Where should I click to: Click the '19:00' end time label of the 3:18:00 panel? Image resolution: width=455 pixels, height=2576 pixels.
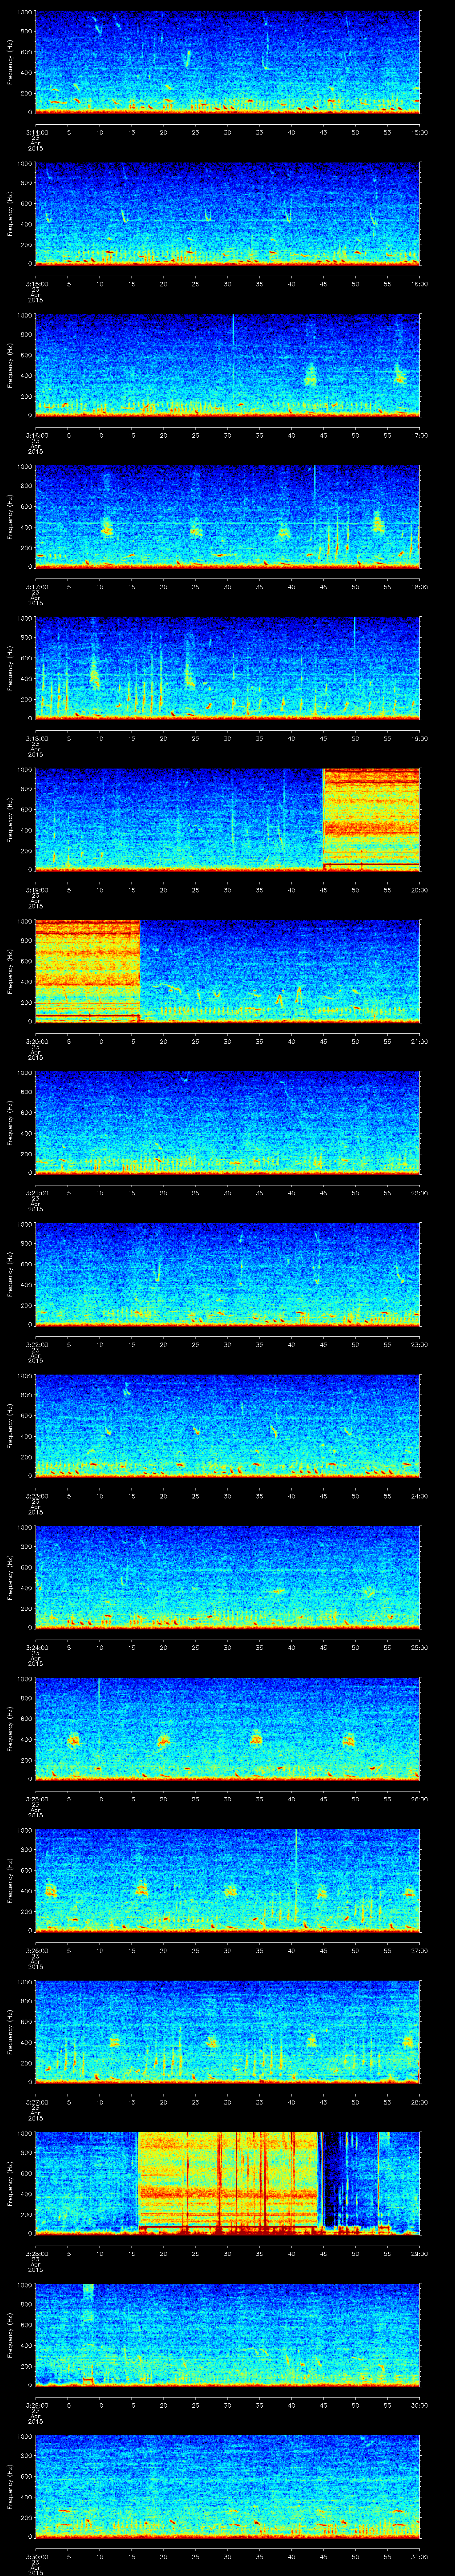pos(420,738)
